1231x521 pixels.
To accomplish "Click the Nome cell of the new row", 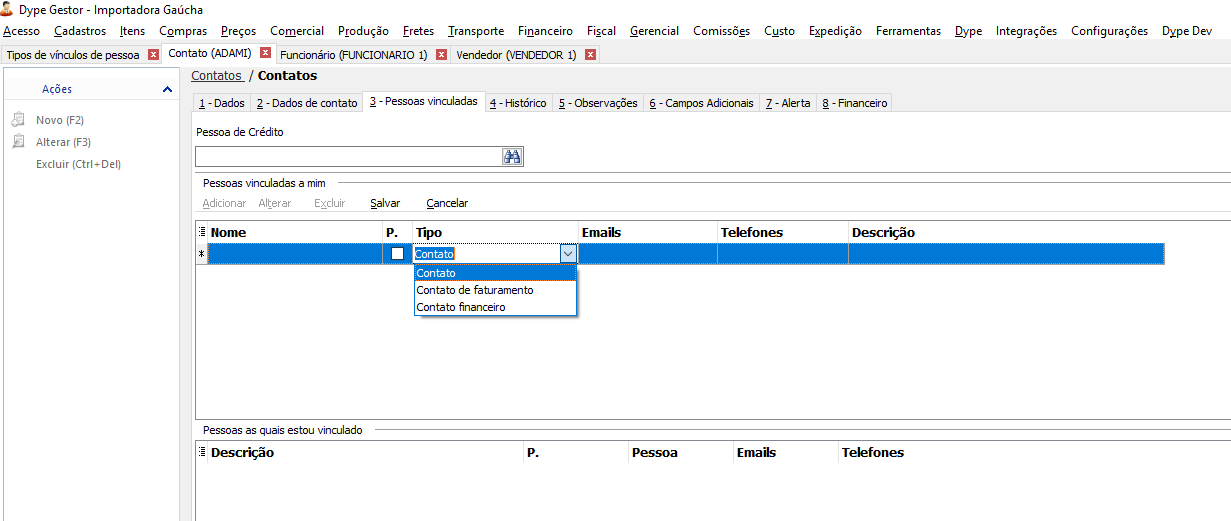I will coord(295,254).
